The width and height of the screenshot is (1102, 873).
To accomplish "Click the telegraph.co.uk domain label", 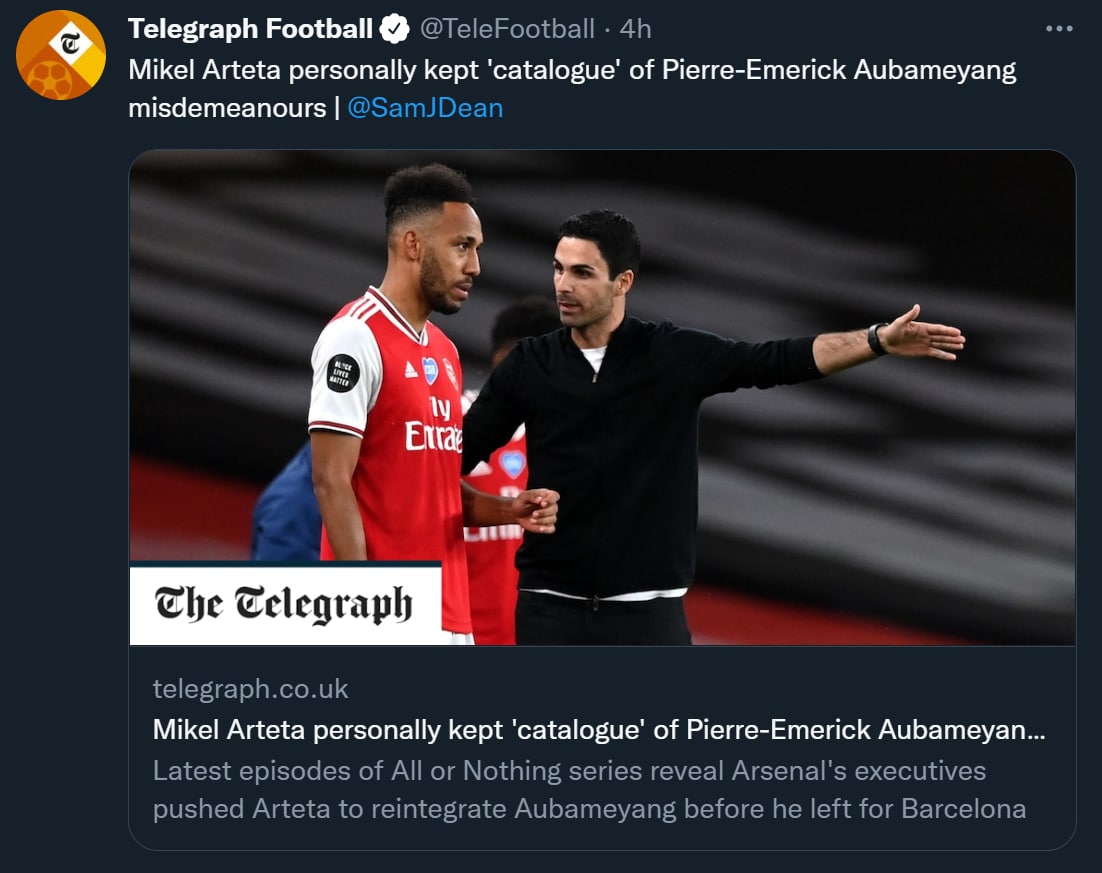I will click(251, 689).
